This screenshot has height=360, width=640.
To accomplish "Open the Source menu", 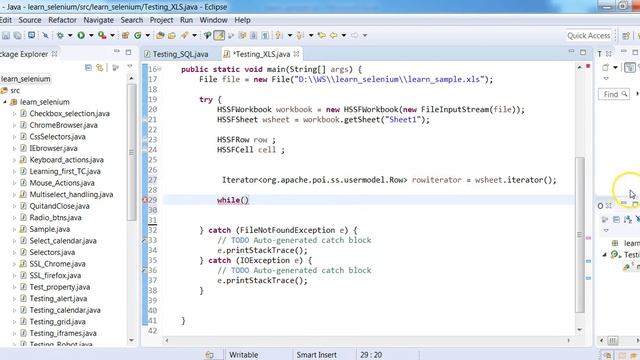I will [30, 20].
